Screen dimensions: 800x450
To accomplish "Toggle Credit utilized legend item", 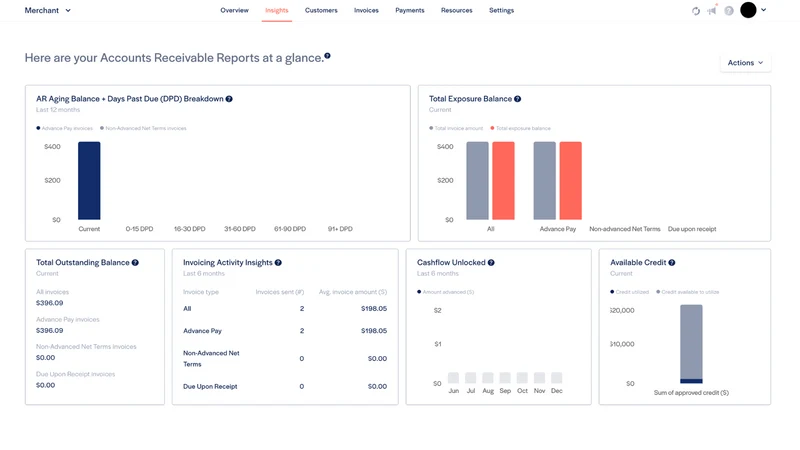I will (630, 292).
